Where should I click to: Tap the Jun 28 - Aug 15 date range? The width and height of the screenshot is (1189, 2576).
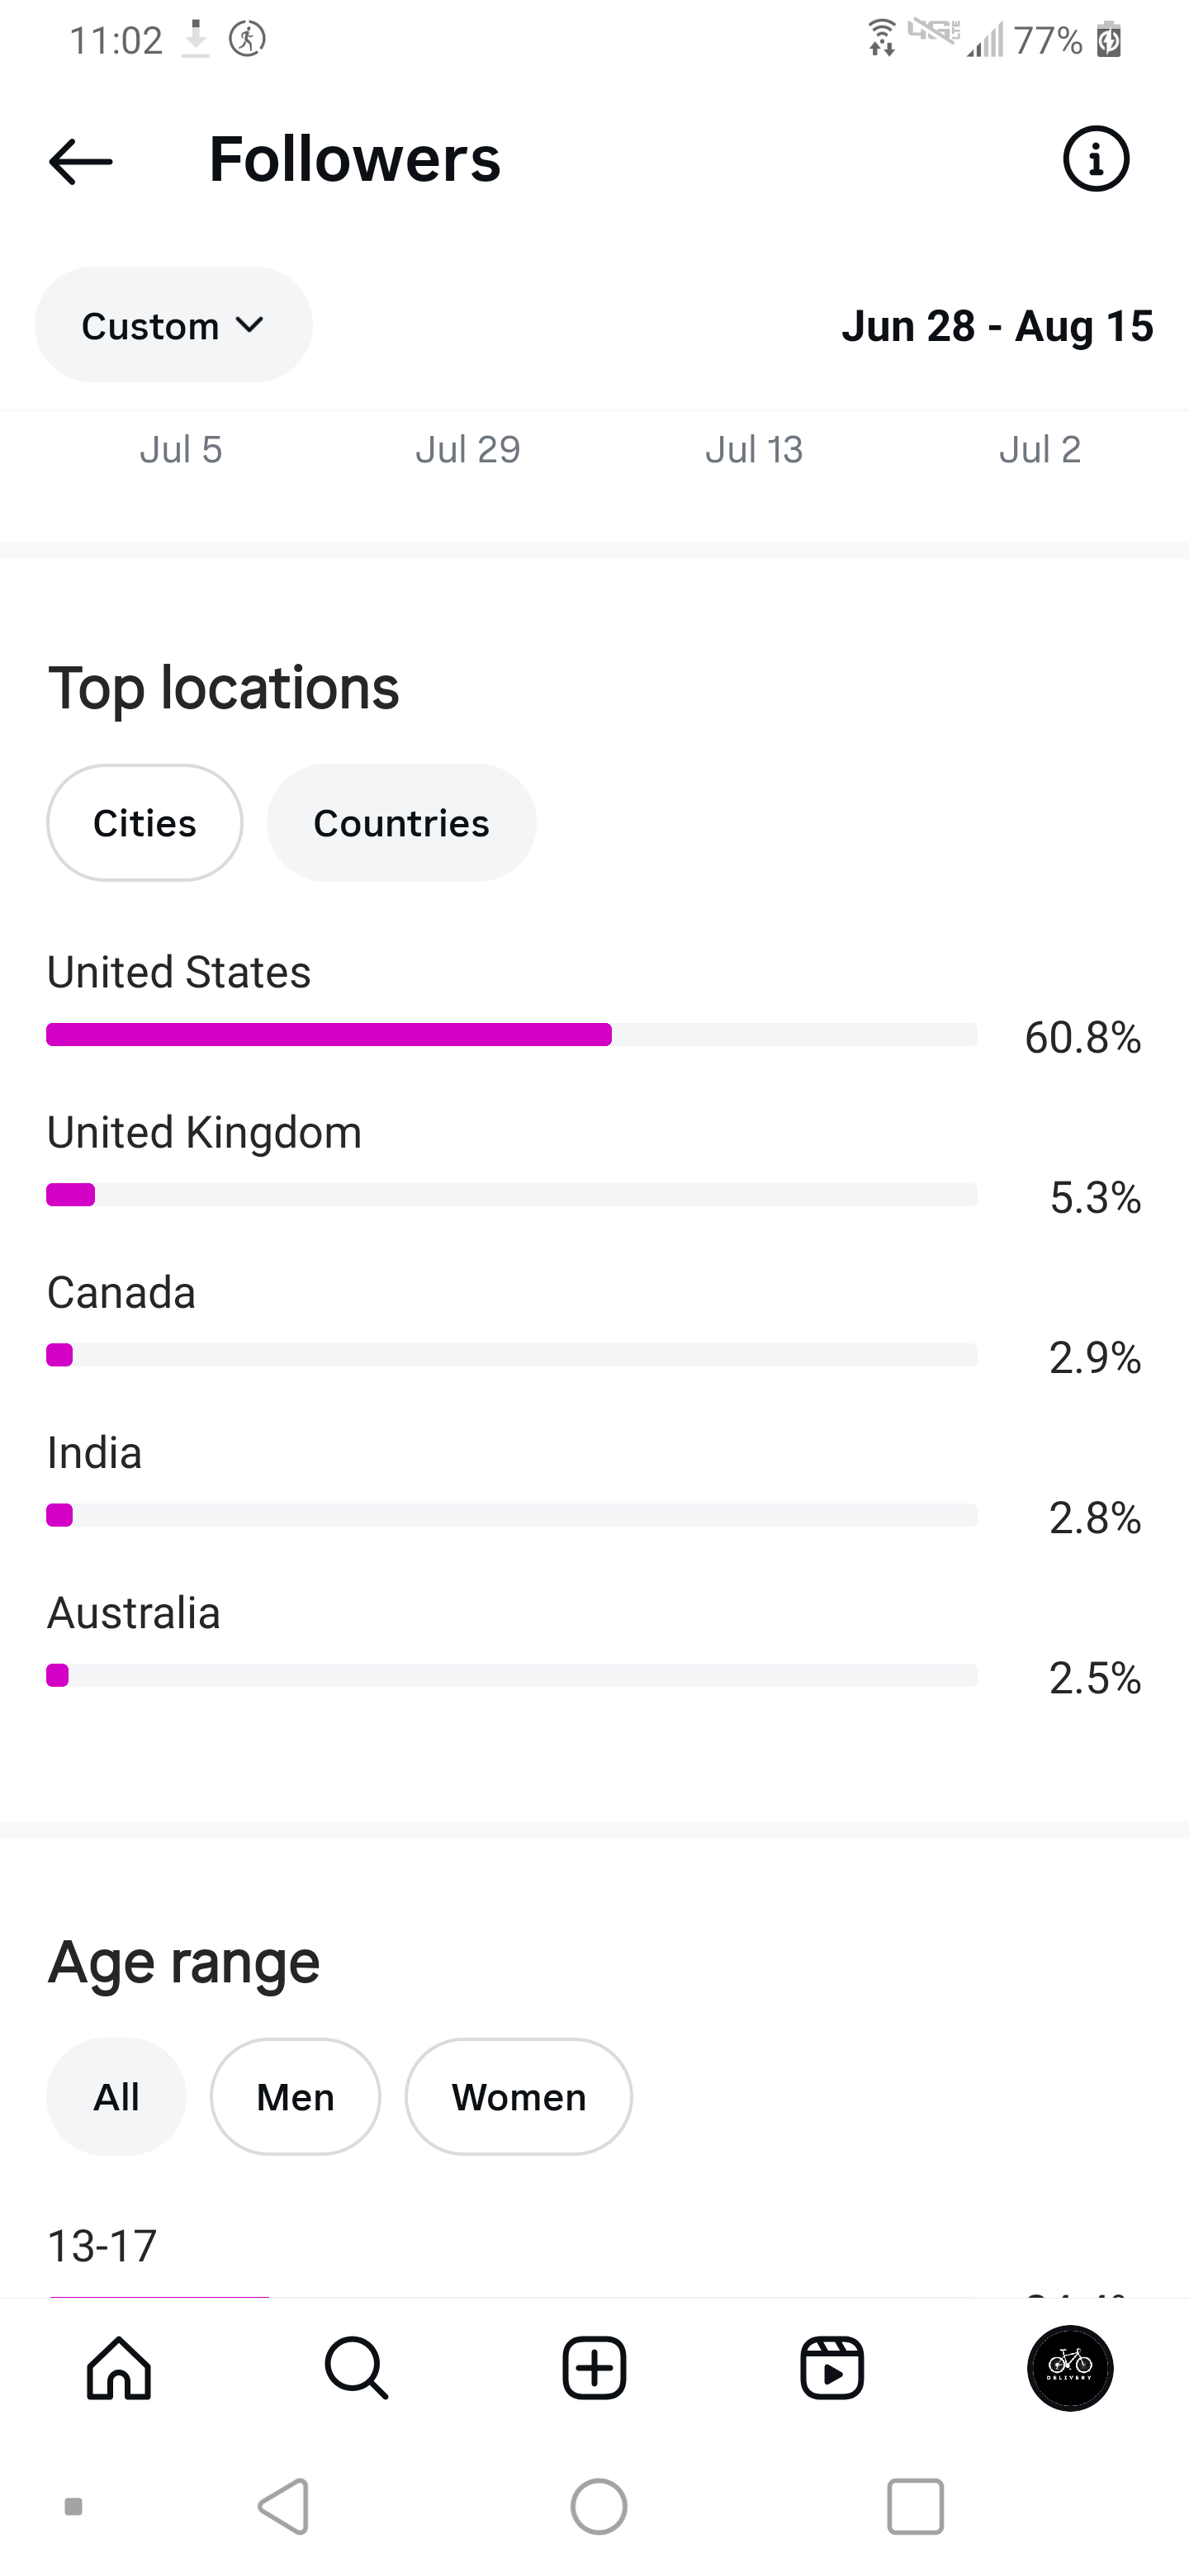(997, 326)
